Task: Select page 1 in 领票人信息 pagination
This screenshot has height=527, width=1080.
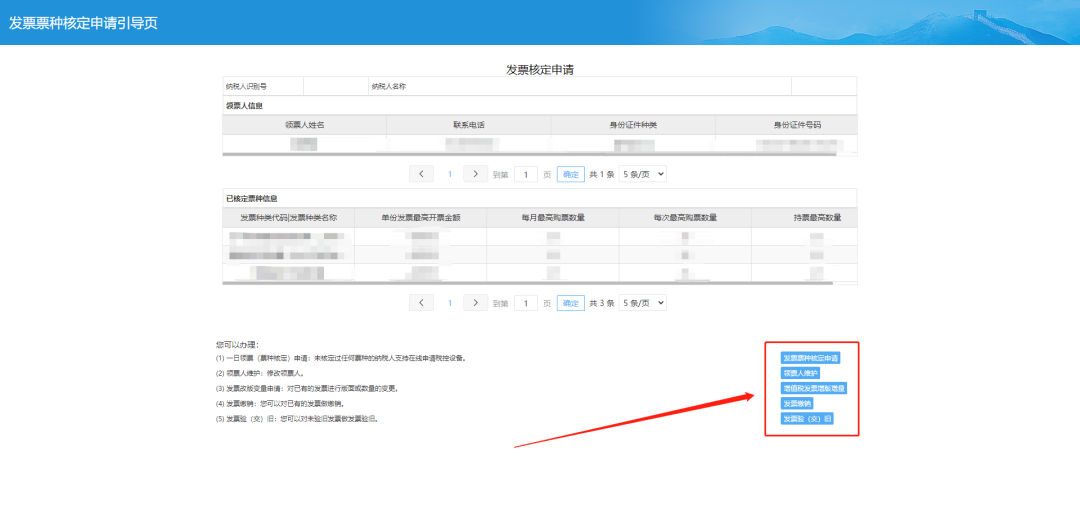Action: [x=449, y=174]
